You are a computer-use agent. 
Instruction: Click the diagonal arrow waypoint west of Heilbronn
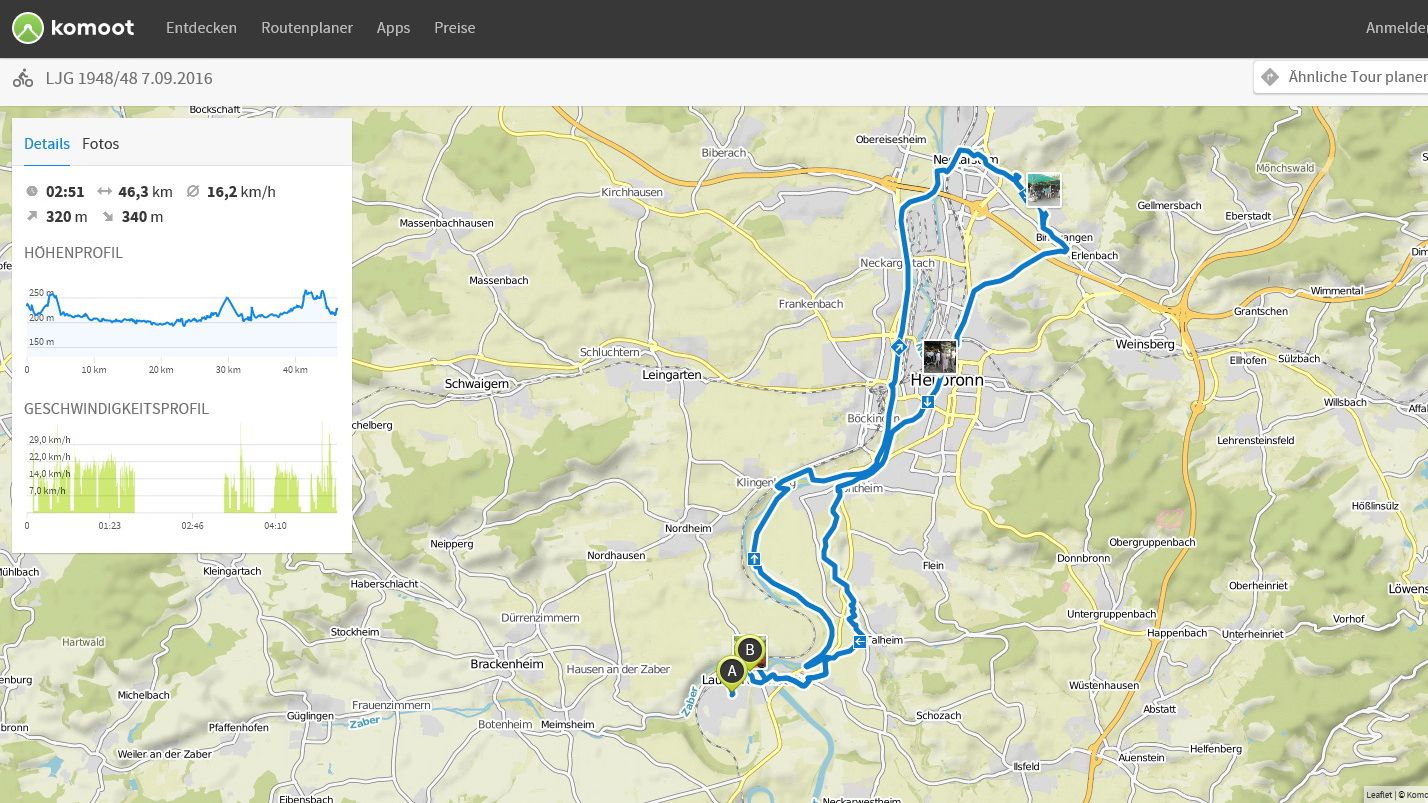click(899, 347)
